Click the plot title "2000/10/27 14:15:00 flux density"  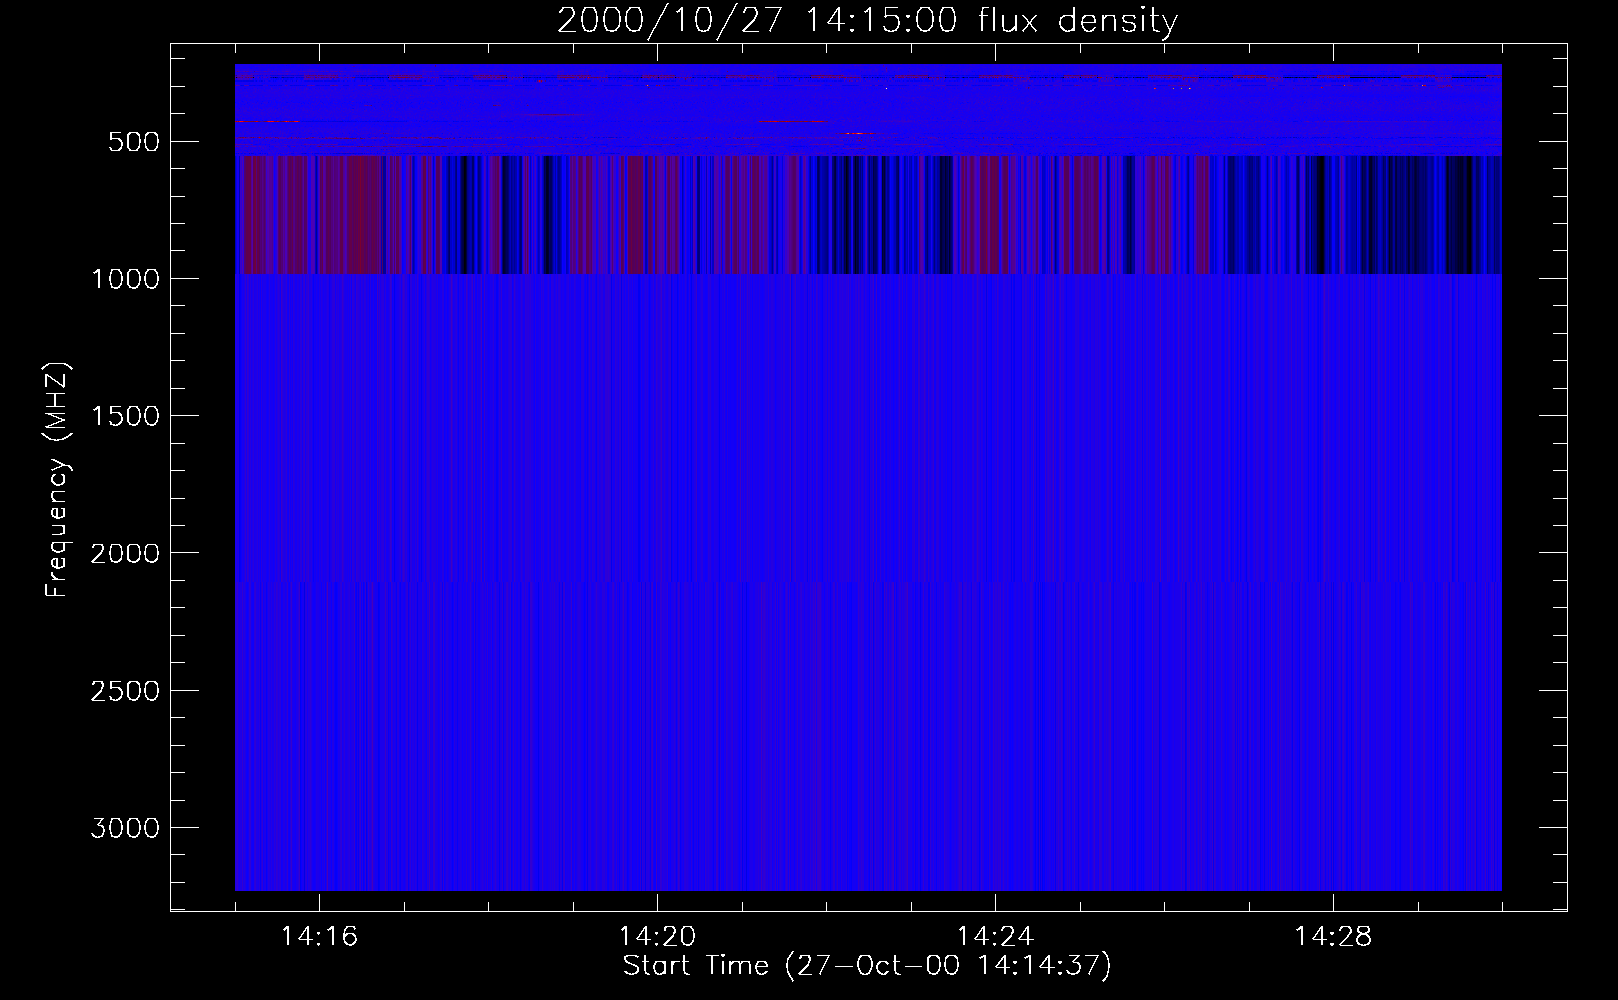tap(867, 20)
